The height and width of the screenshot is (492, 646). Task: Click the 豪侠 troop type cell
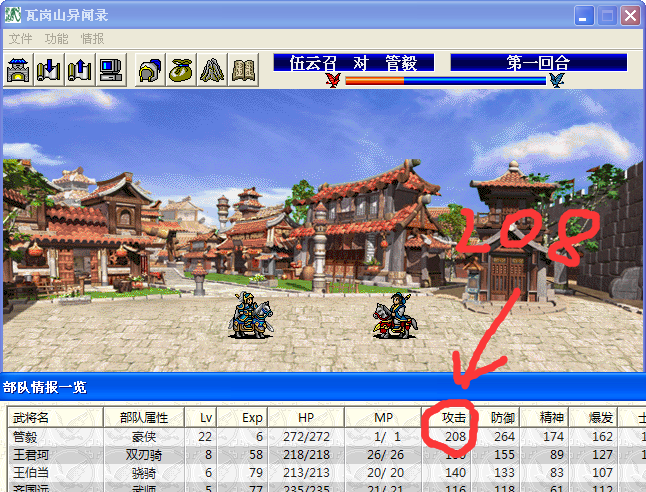pos(144,437)
